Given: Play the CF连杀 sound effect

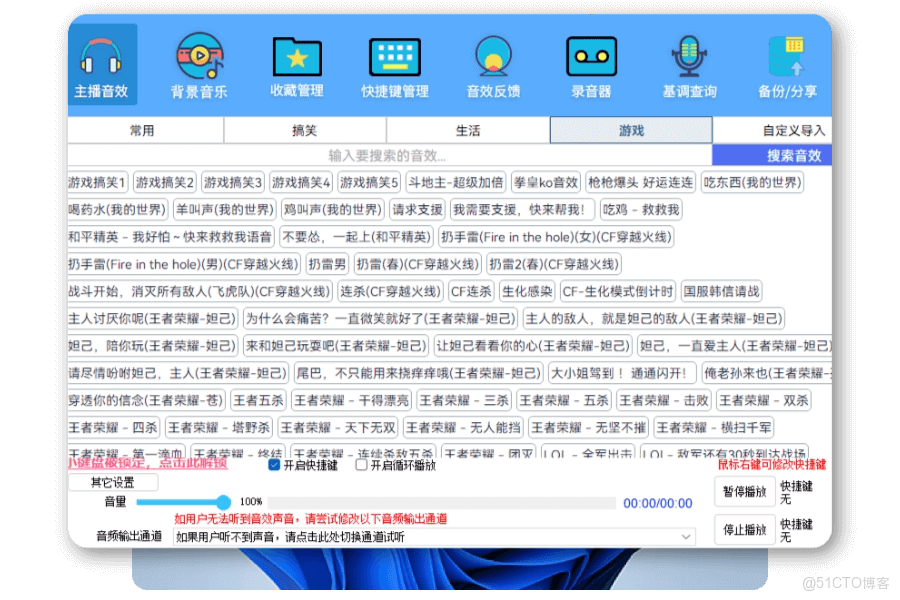Looking at the screenshot, I should (471, 291).
